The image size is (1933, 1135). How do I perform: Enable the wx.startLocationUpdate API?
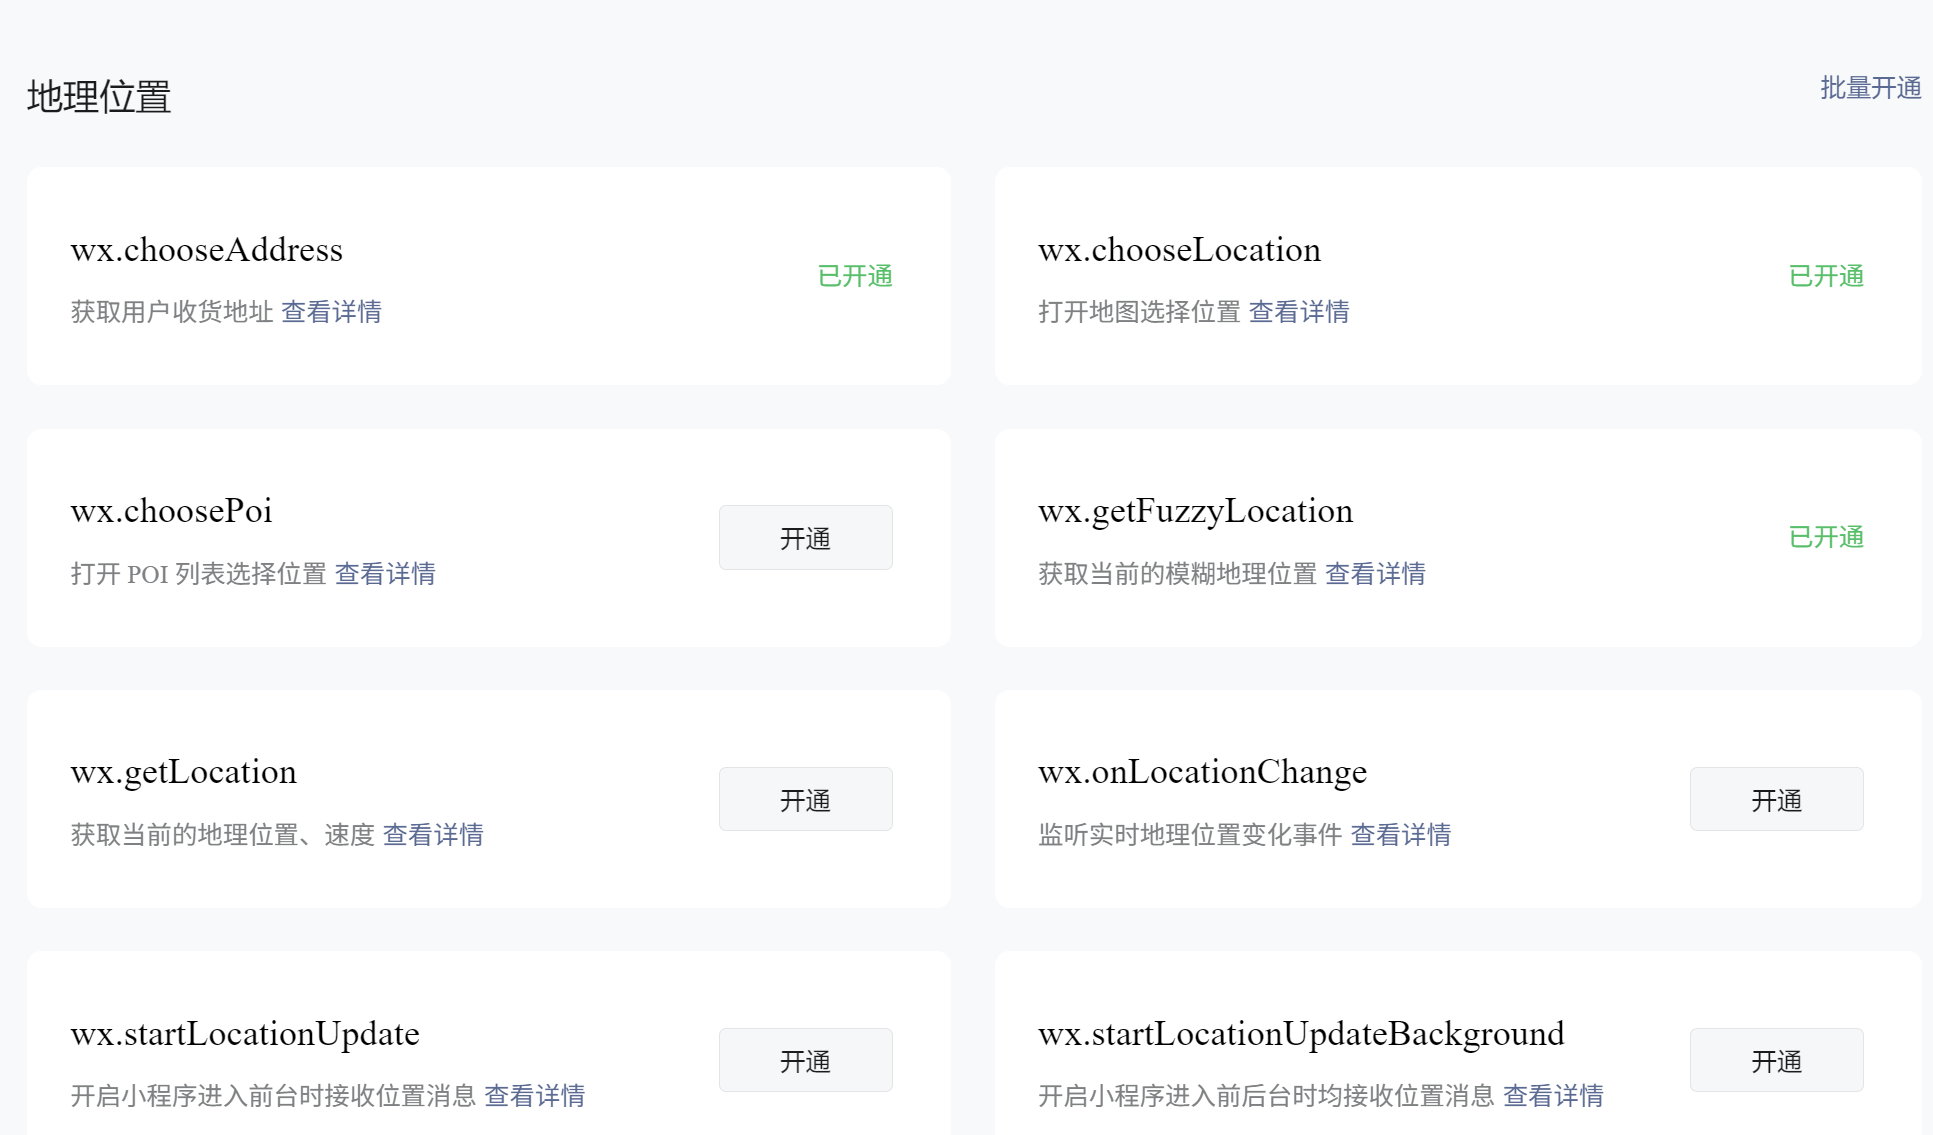click(805, 1060)
